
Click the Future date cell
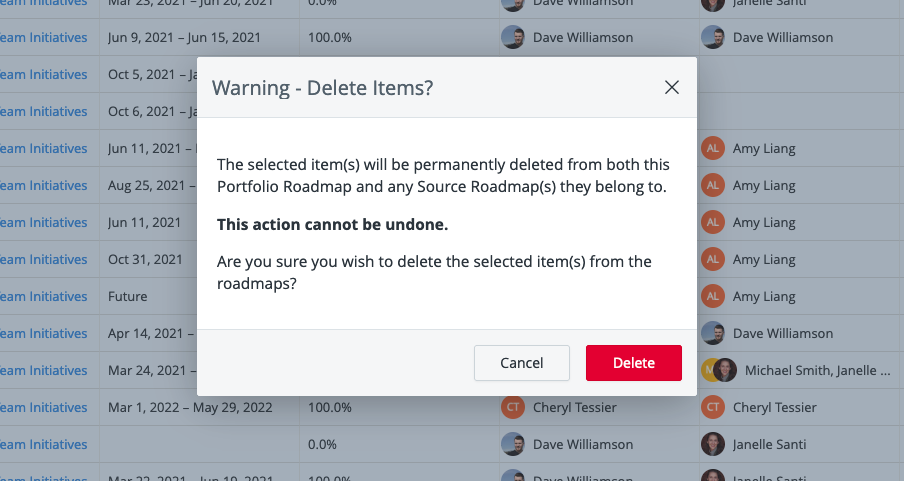[x=149, y=296]
